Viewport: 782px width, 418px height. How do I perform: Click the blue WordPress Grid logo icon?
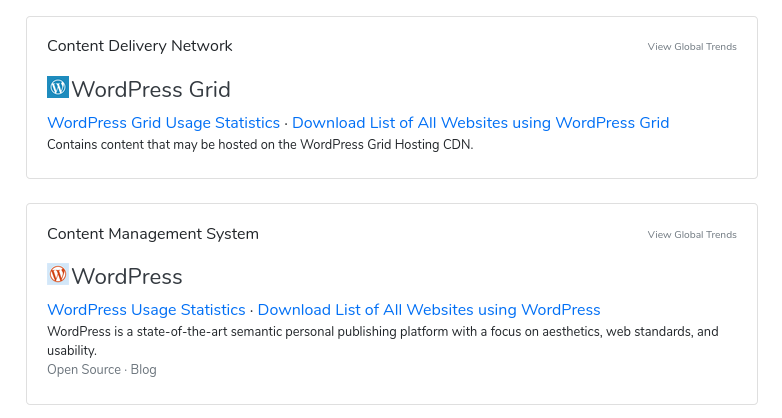(x=58, y=87)
